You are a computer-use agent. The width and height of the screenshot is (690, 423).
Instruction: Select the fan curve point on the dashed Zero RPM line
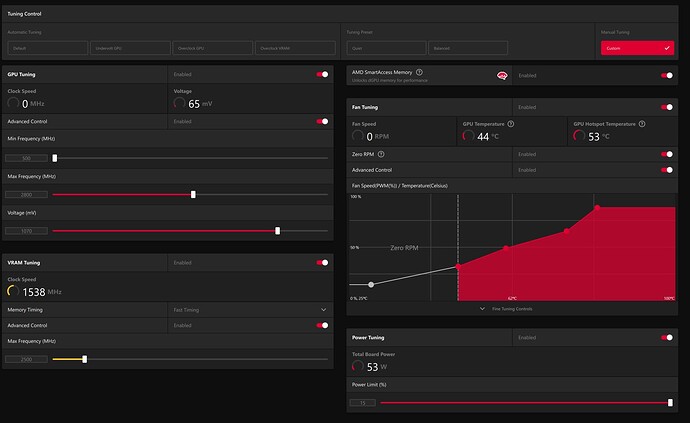tap(458, 267)
